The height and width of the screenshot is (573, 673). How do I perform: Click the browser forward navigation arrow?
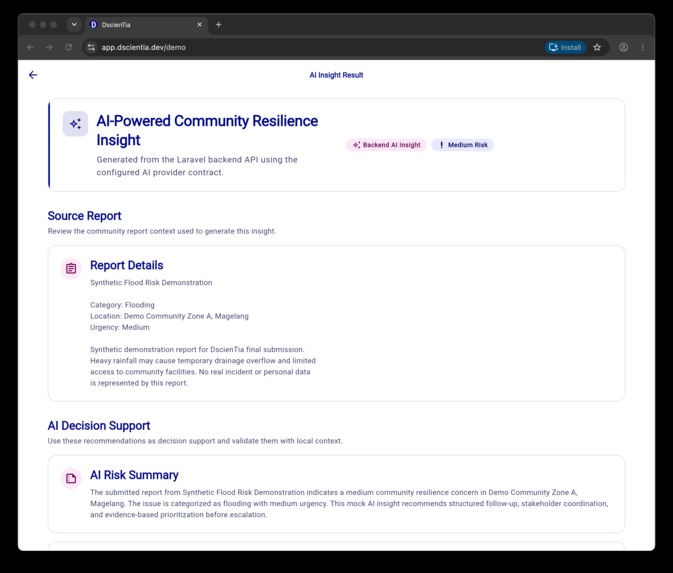pos(49,47)
